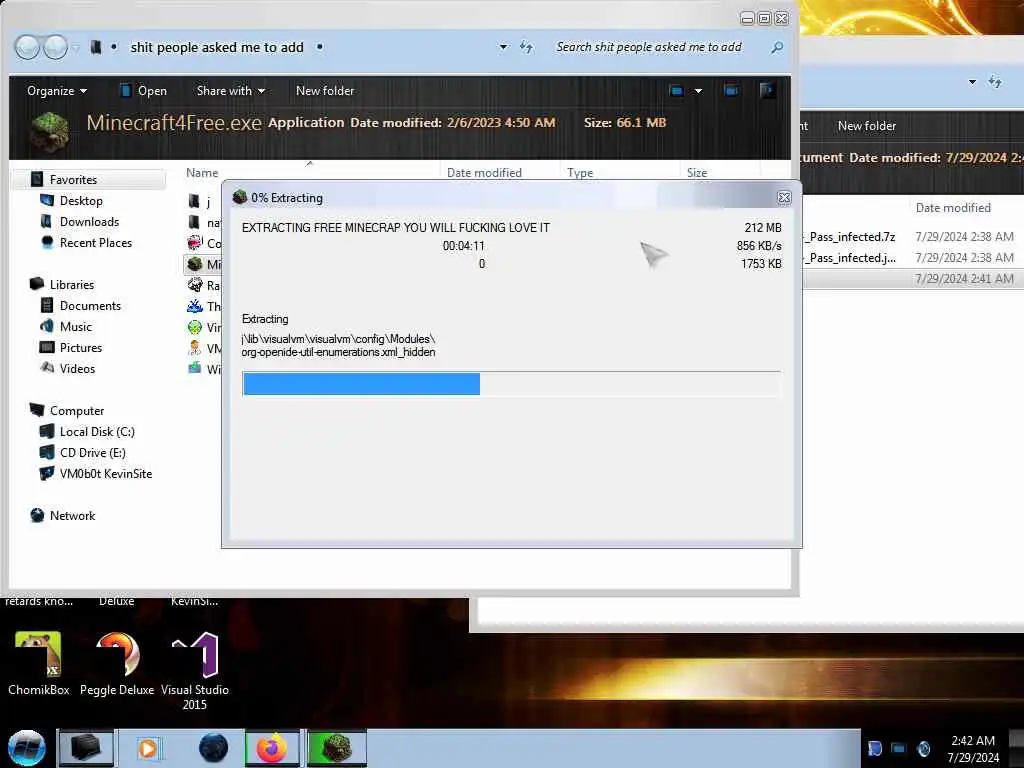Click the Minecraft block taskbar button
Screen dimensions: 1024x768
pos(337,748)
